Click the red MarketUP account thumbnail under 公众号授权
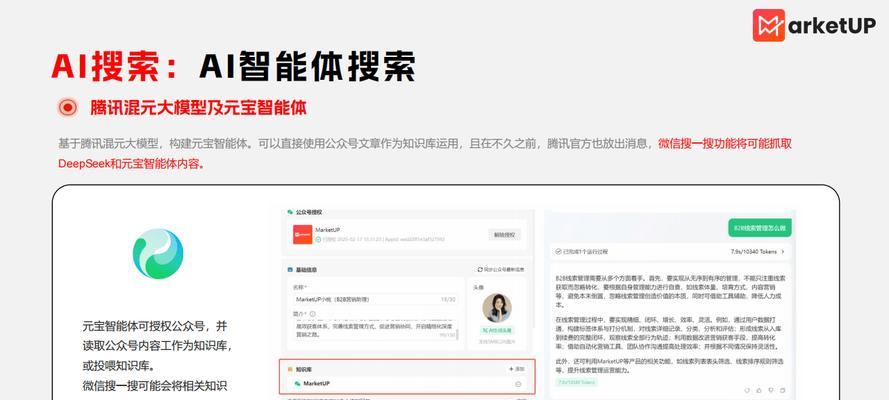This screenshot has height=400, width=889. click(x=302, y=234)
